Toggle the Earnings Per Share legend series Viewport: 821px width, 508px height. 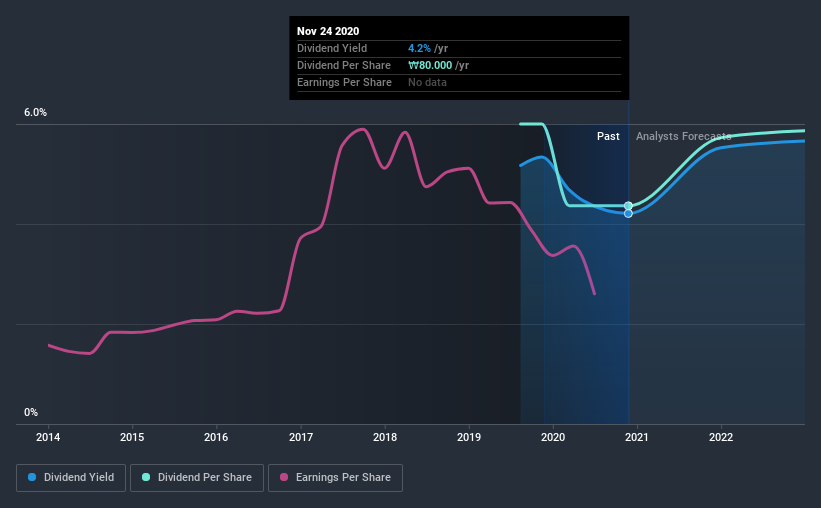(336, 478)
